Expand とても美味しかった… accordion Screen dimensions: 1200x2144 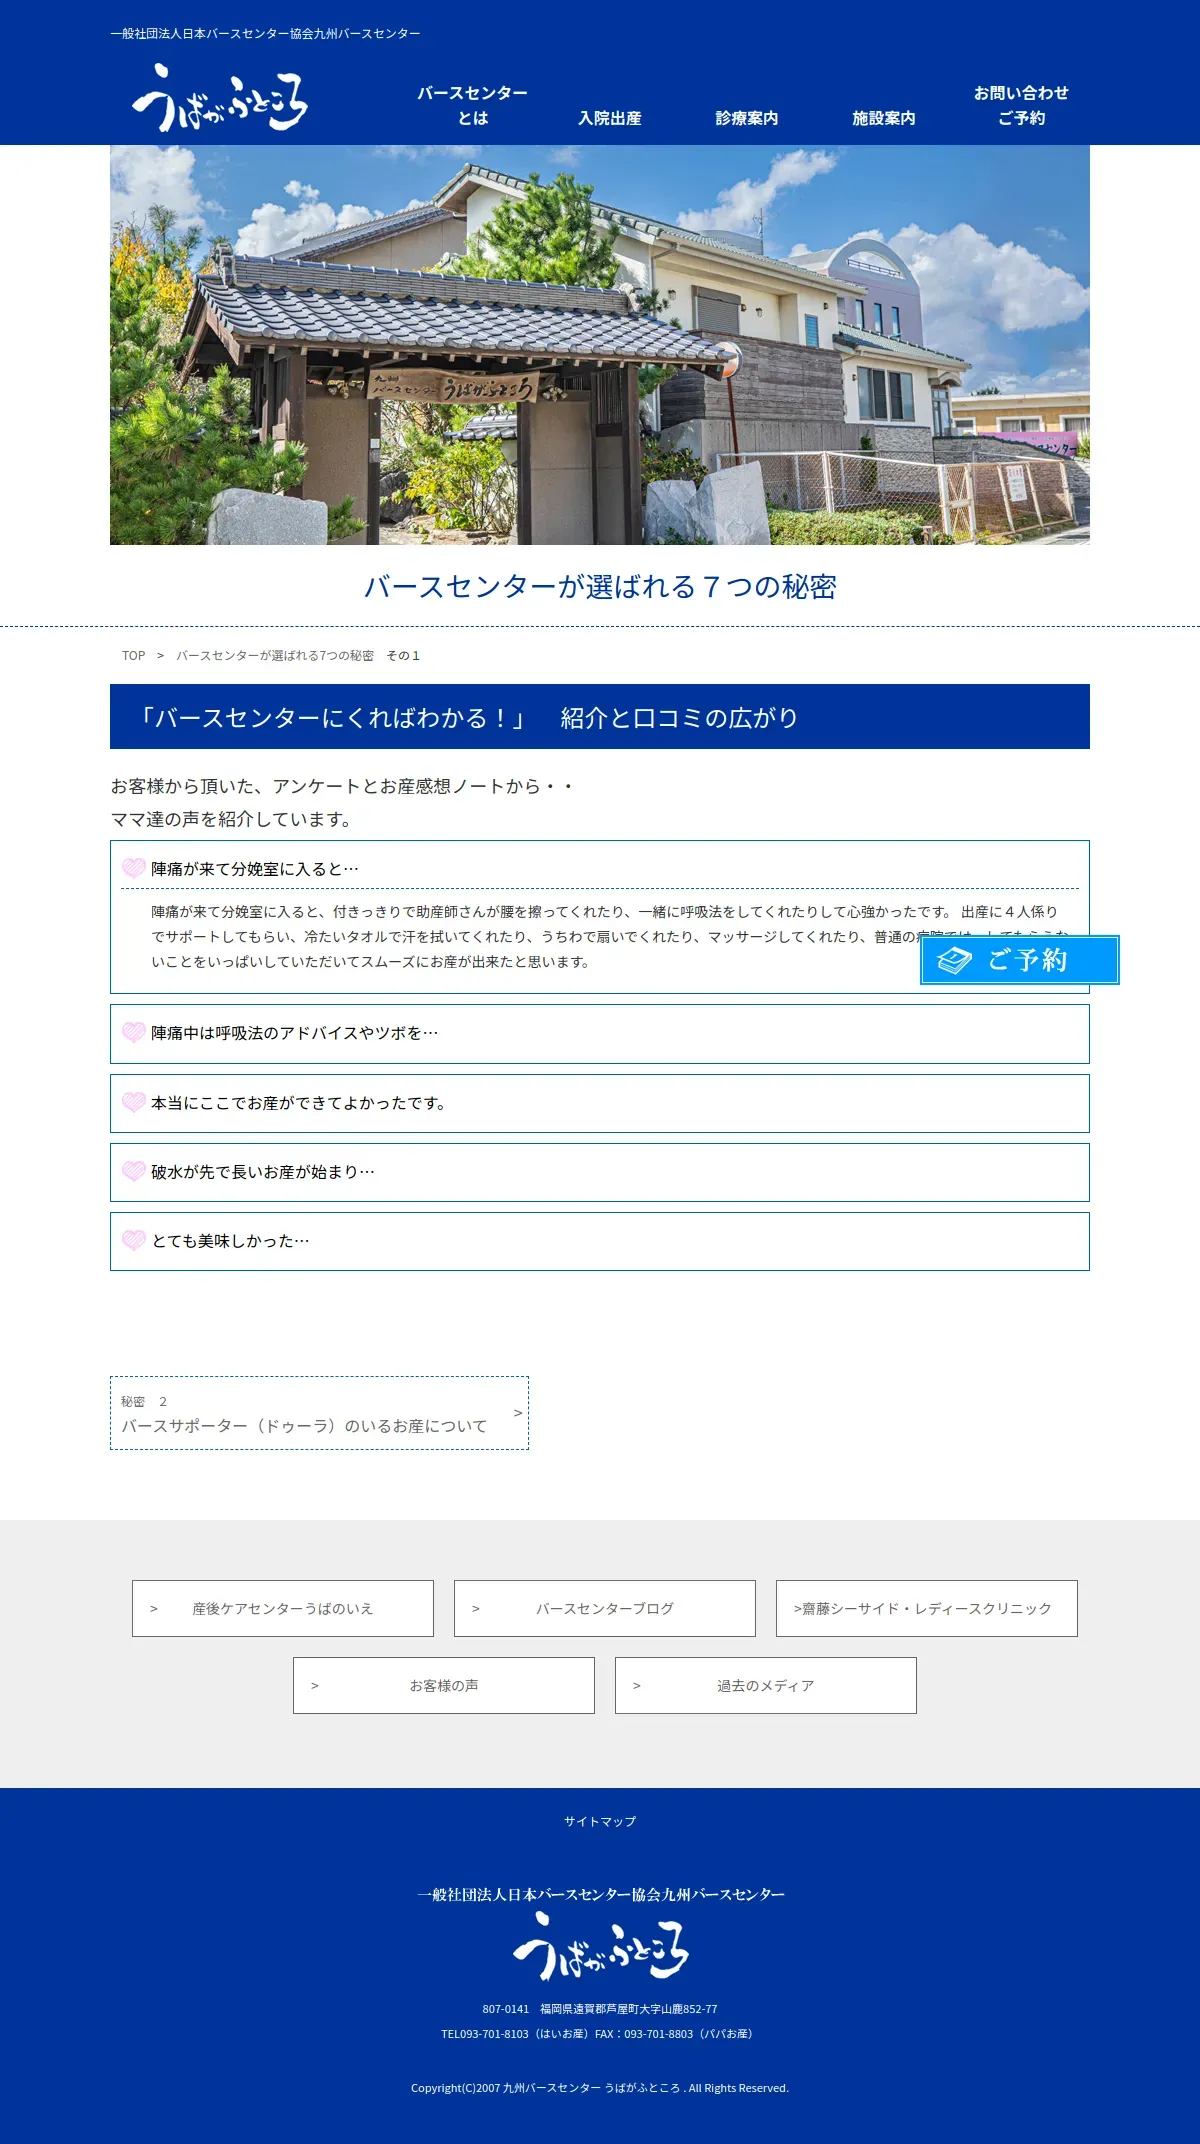pos(600,1241)
